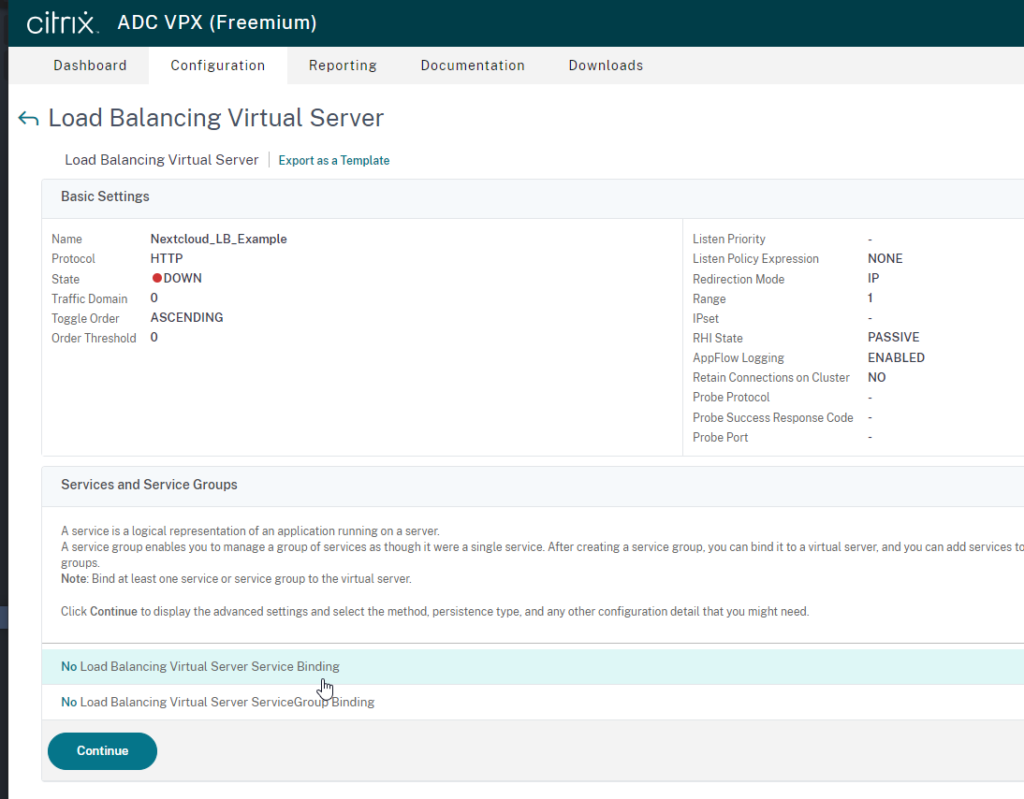Click the Continue button
Screen dimensions: 1024x799
click(x=103, y=751)
